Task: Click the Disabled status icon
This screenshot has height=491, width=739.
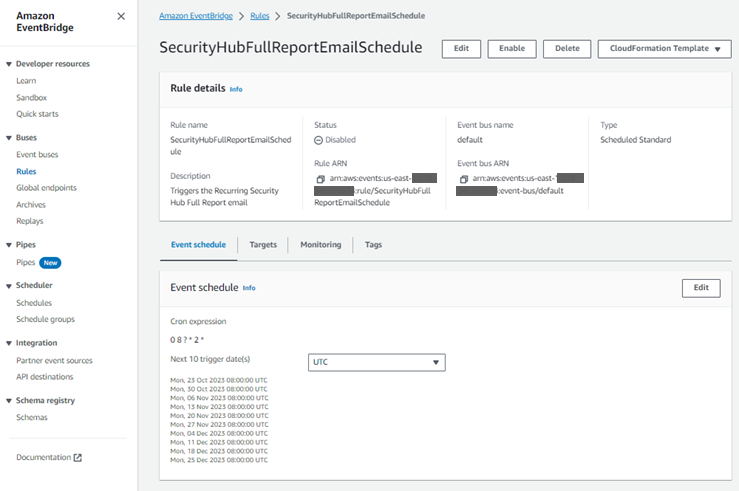Action: click(319, 140)
